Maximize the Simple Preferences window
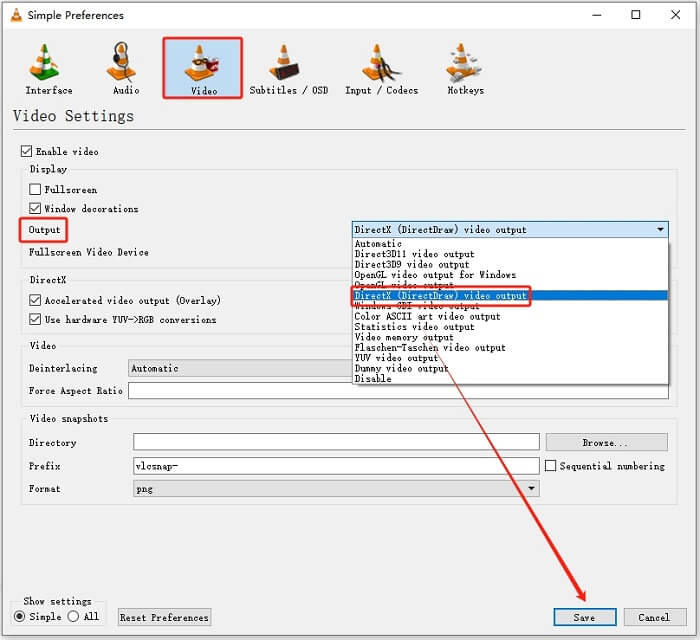This screenshot has height=640, width=700. 636,15
